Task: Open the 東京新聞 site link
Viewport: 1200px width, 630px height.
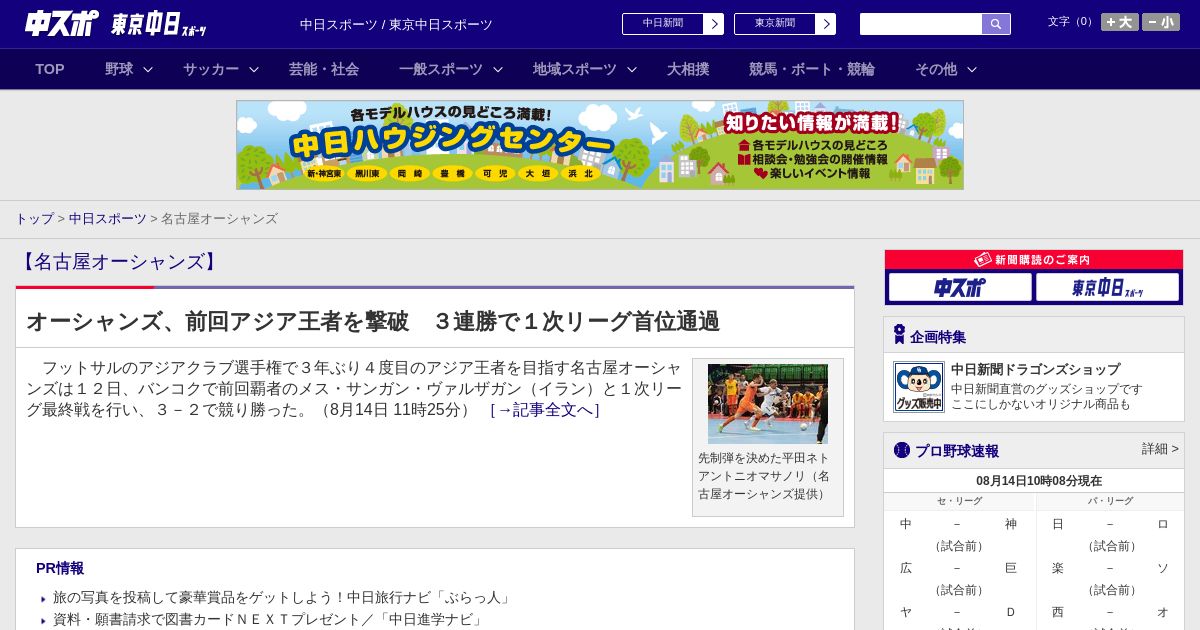Action: pyautogui.click(x=775, y=24)
